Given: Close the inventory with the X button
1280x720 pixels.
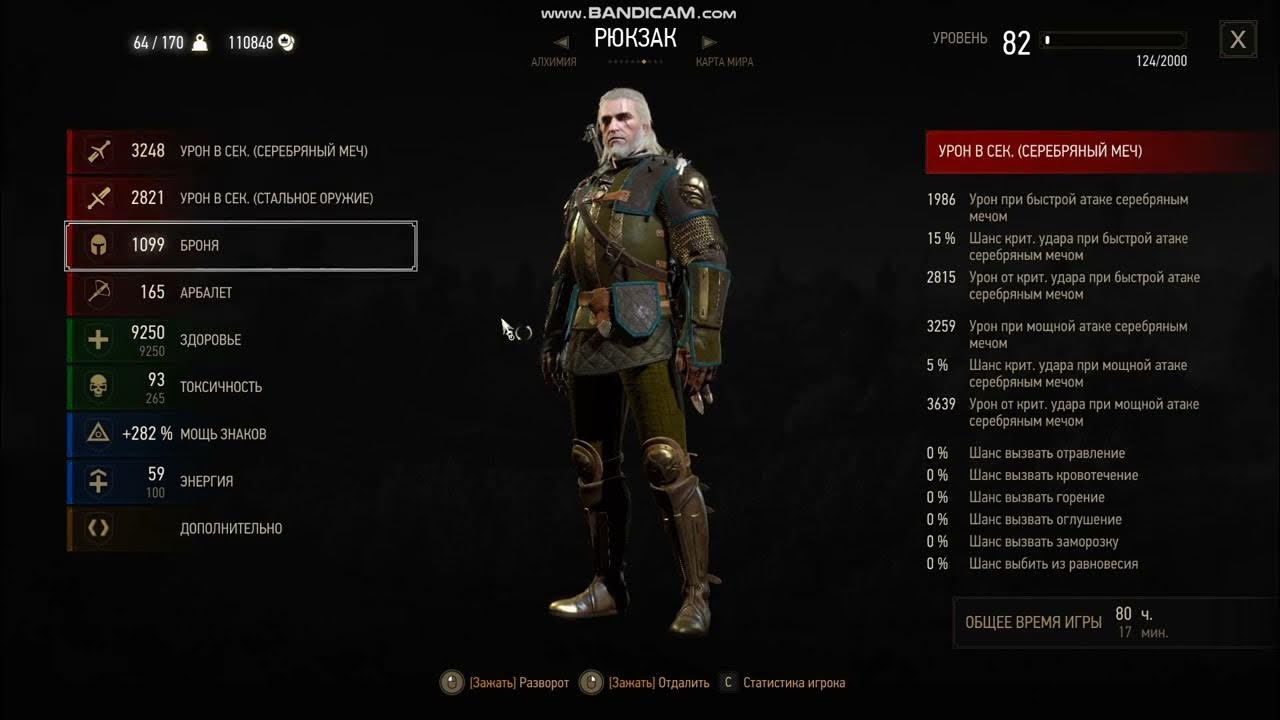Looking at the screenshot, I should pos(1238,40).
